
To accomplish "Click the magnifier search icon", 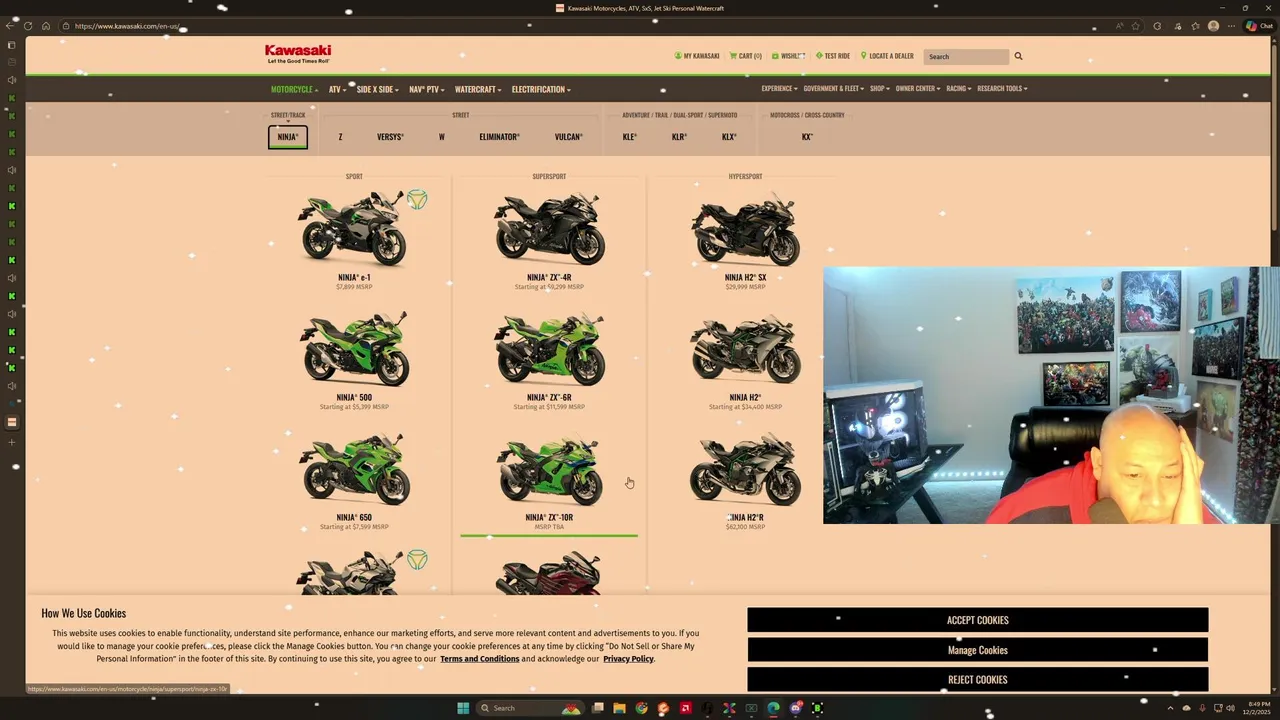I will coord(1018,56).
